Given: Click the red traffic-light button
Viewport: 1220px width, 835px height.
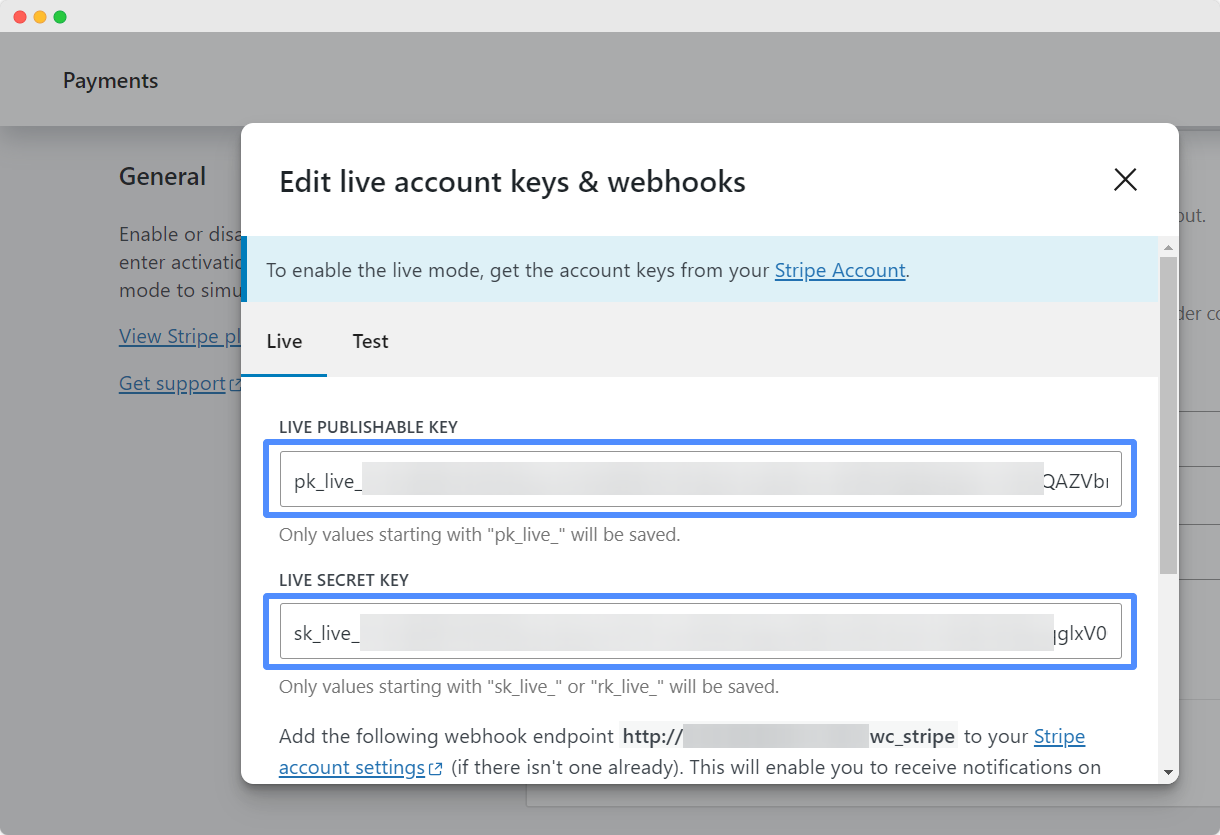Looking at the screenshot, I should (x=18, y=16).
